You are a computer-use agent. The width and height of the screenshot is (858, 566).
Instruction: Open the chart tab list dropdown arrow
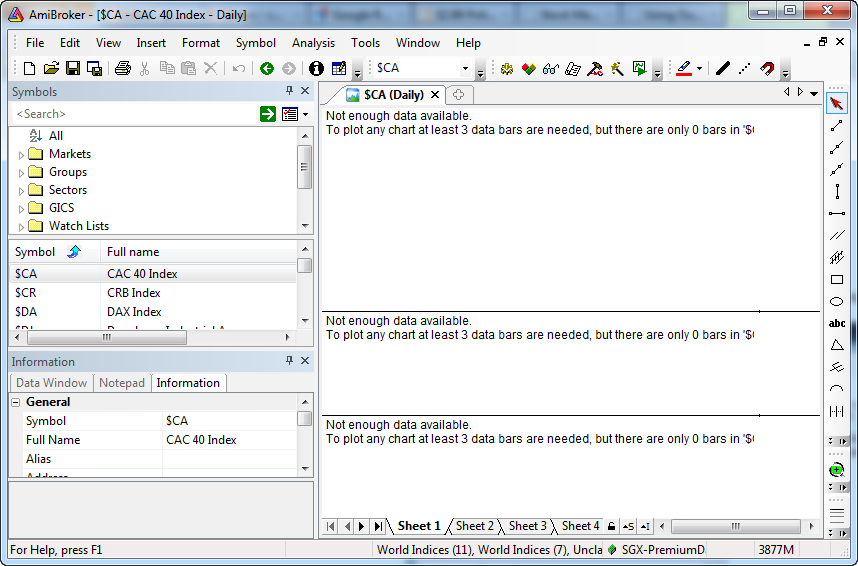(x=814, y=94)
